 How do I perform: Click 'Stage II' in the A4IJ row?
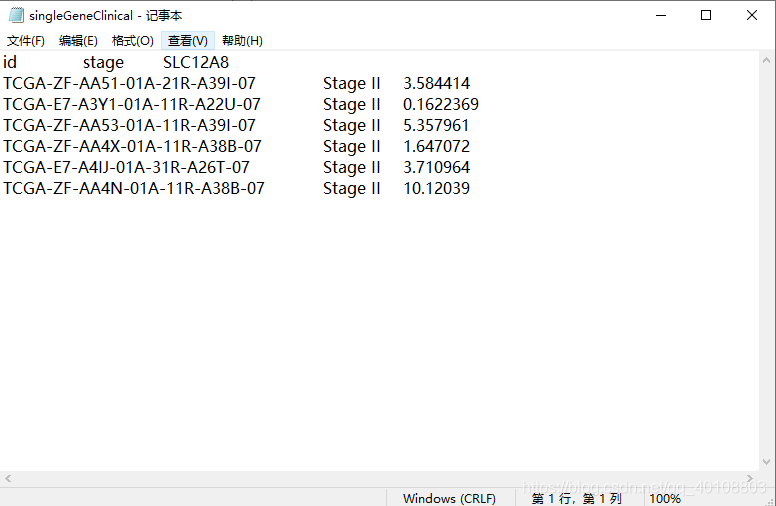(351, 168)
